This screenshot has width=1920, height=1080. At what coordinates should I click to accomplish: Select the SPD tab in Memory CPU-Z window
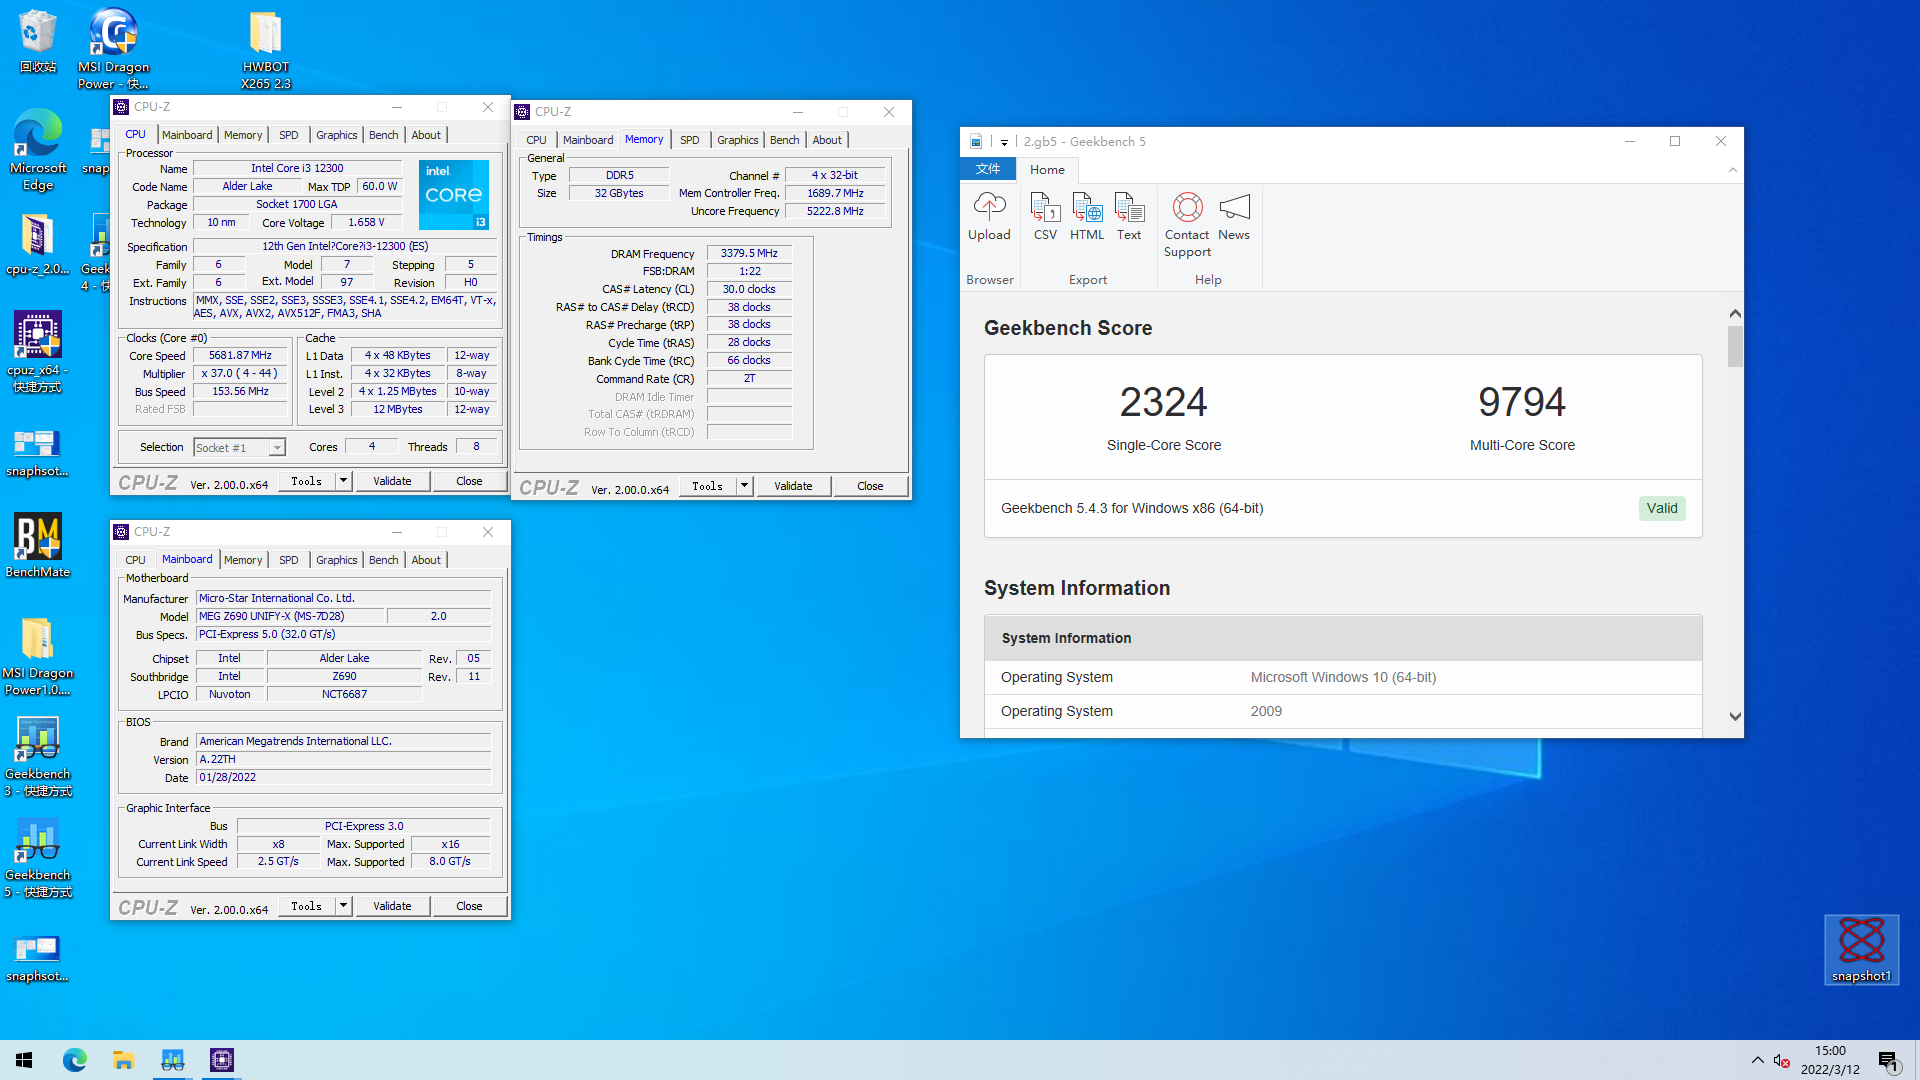coord(690,140)
